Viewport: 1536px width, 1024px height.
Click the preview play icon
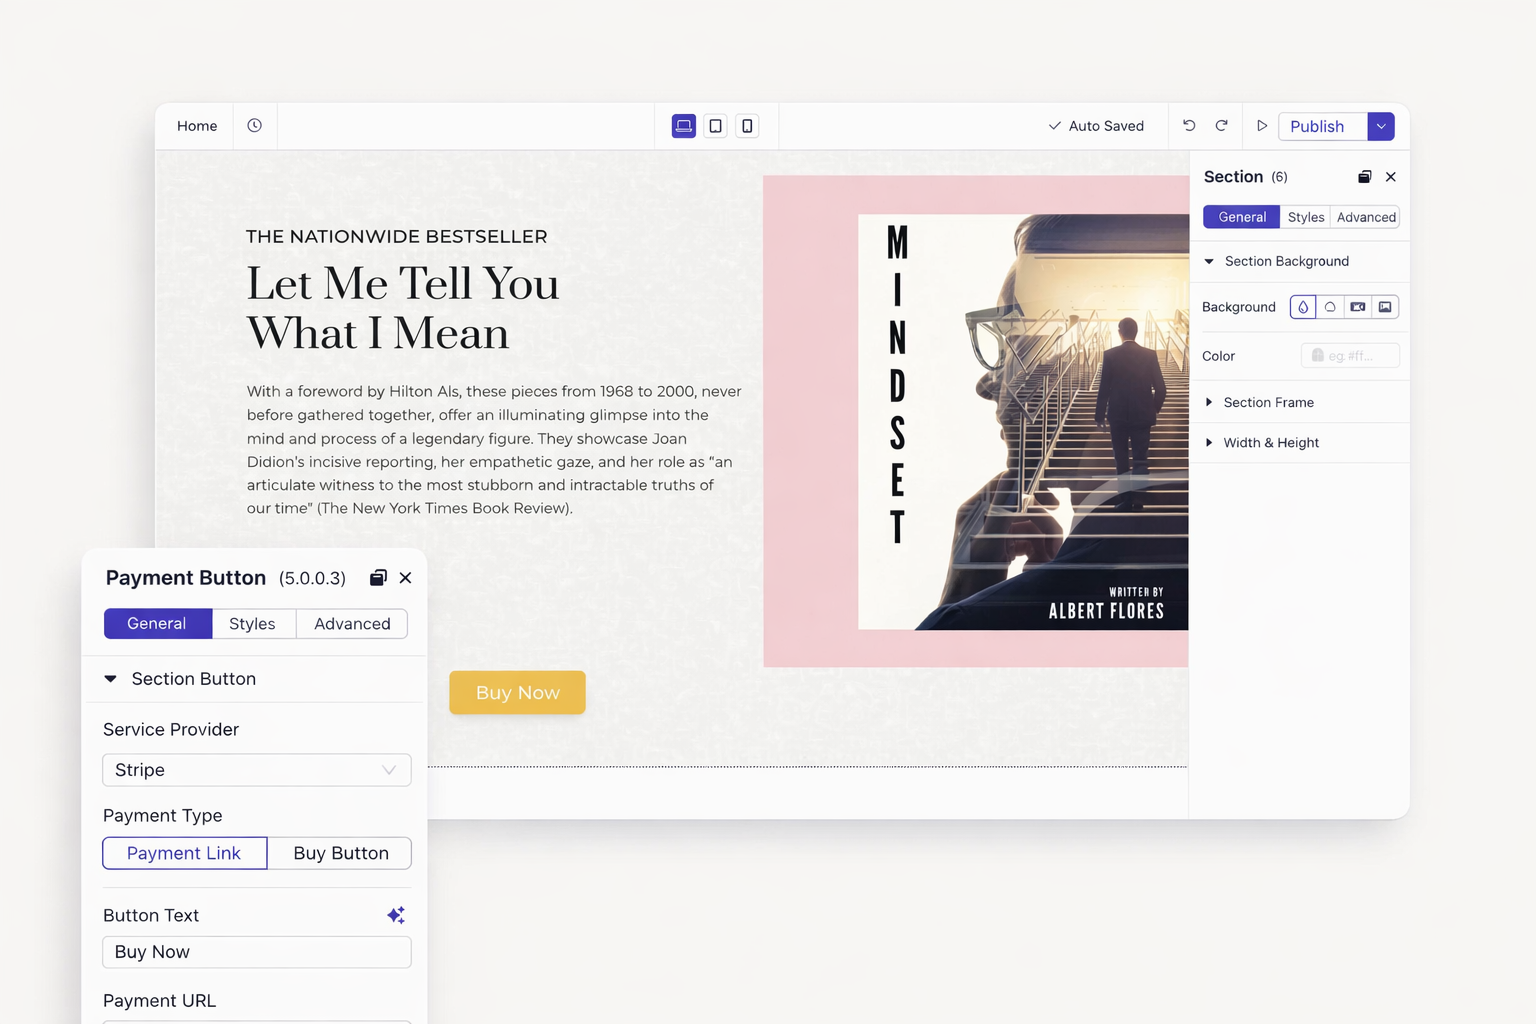1262,126
